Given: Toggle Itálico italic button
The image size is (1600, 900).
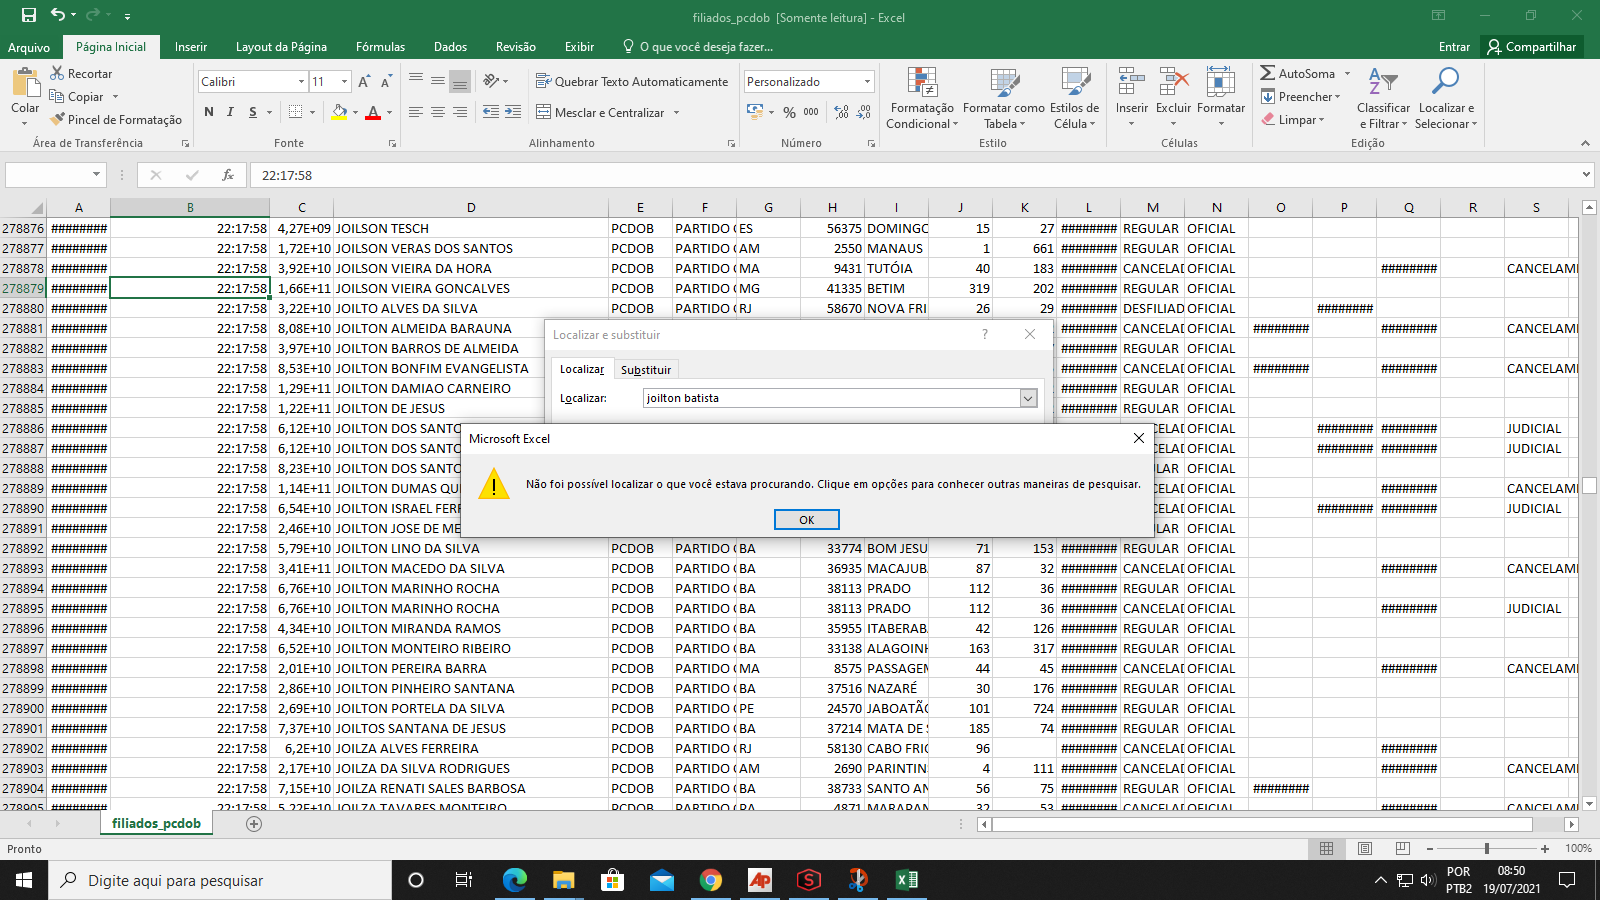Looking at the screenshot, I should [x=230, y=112].
